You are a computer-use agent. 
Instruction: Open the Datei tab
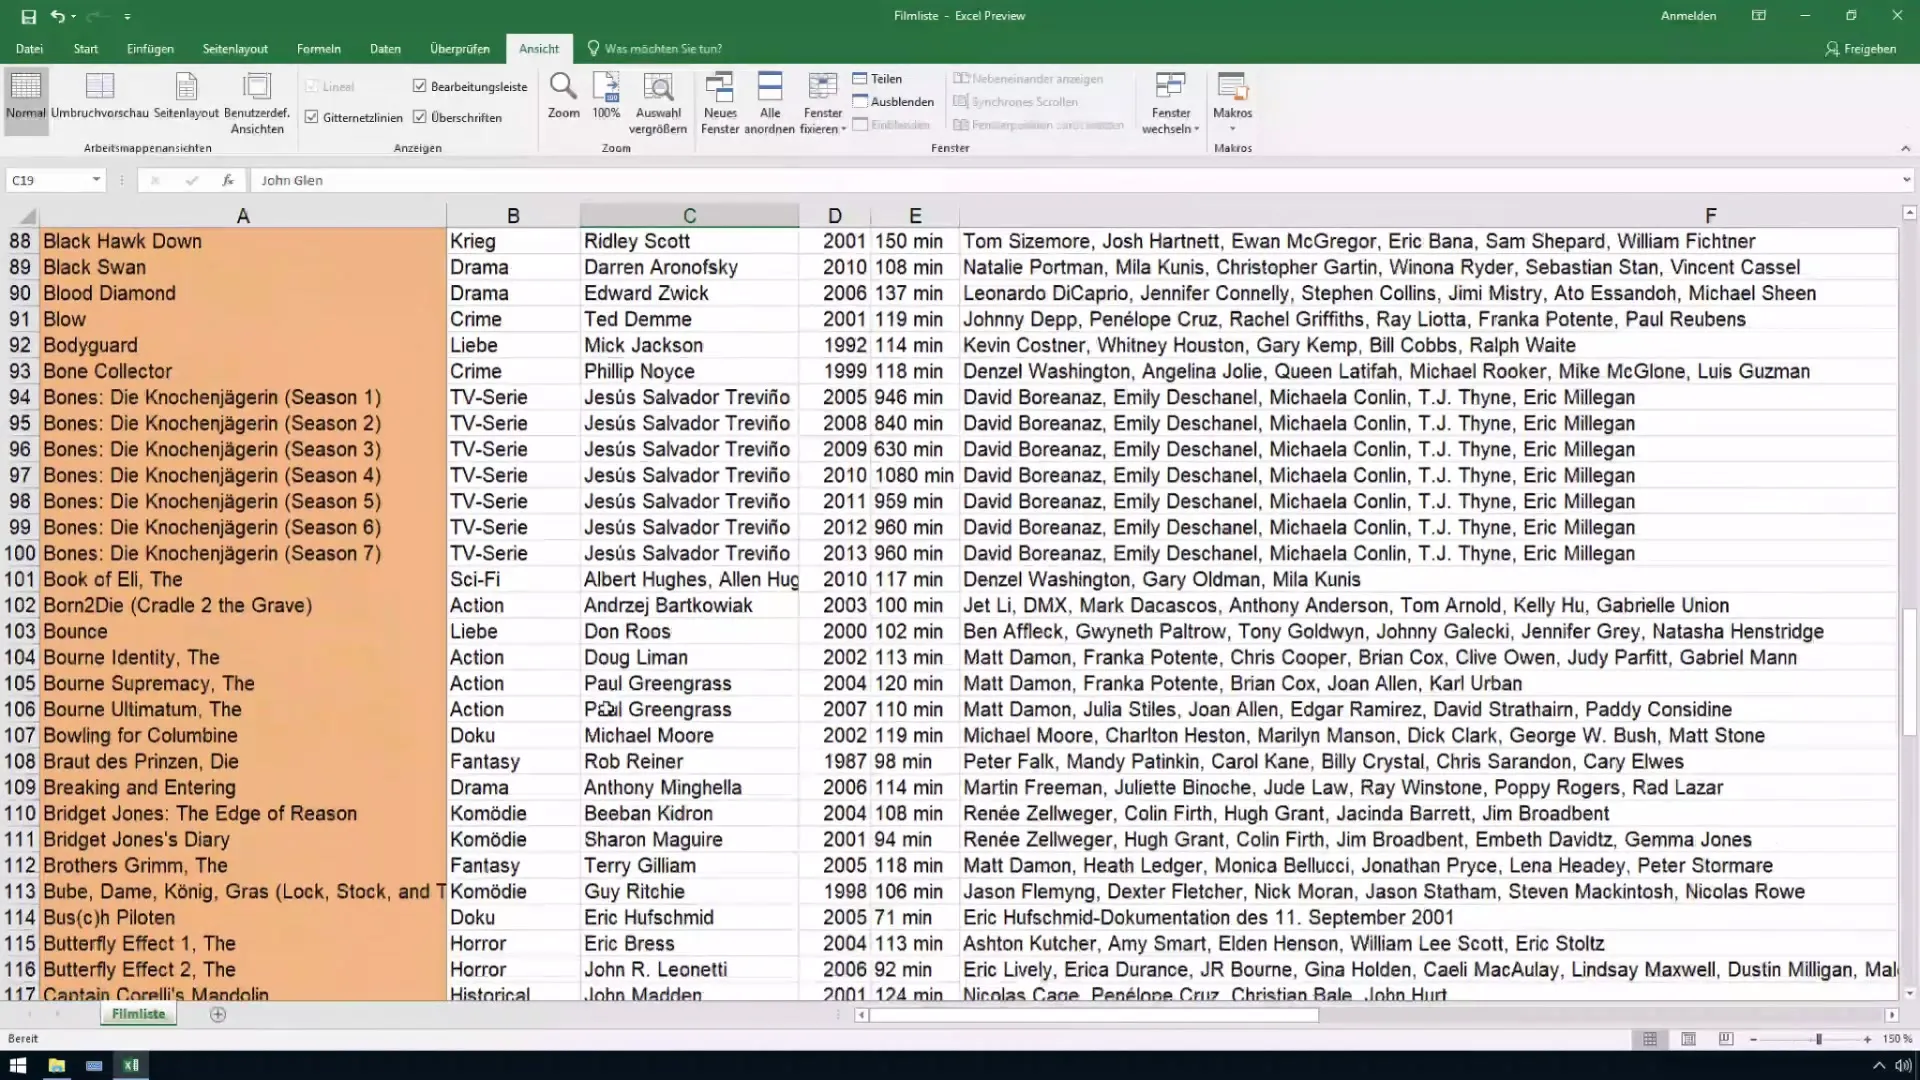tap(29, 49)
